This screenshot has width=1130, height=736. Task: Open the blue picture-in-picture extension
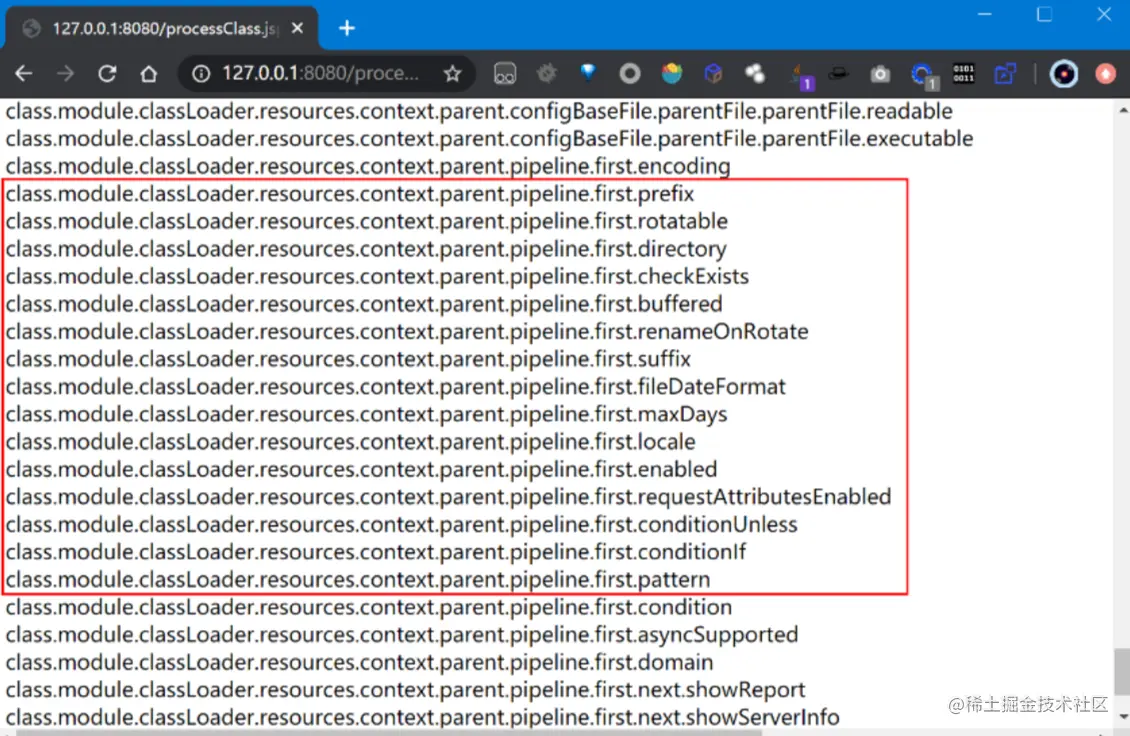1005,74
